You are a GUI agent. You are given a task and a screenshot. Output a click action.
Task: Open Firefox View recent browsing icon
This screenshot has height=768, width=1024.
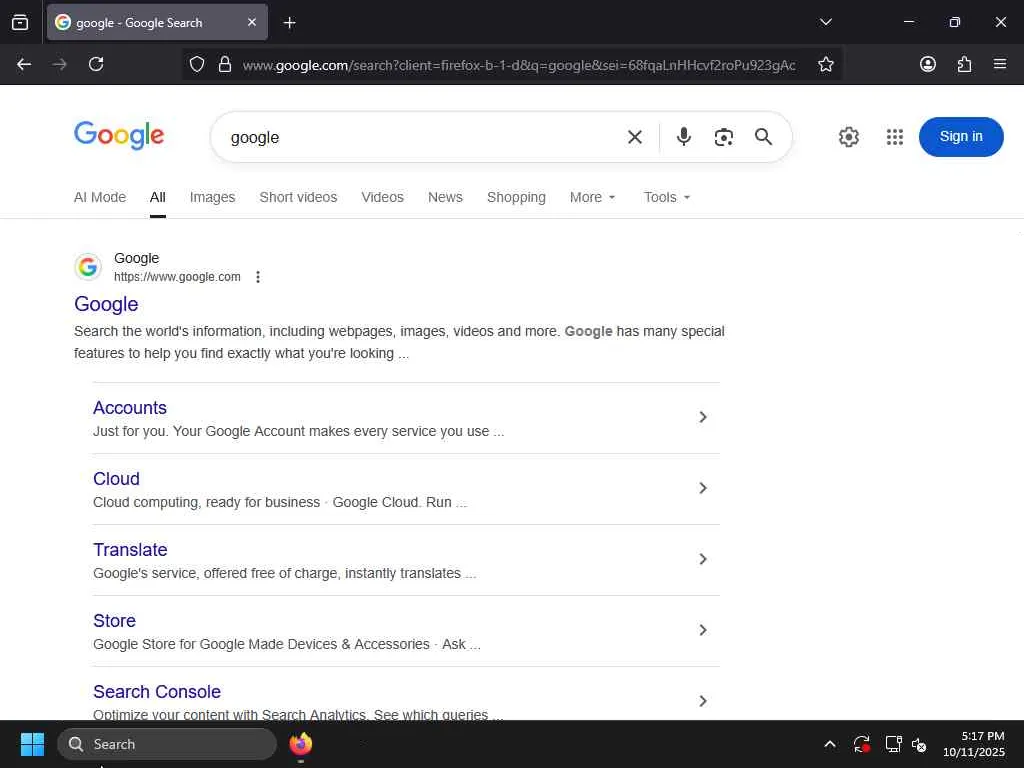point(20,22)
